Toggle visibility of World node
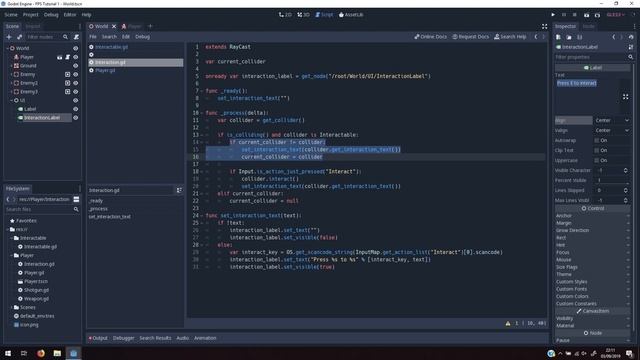The width and height of the screenshot is (640, 360). 76,48
